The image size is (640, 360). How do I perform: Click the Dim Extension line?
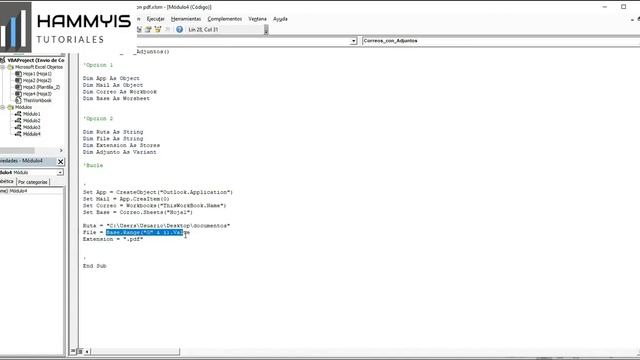(121, 145)
